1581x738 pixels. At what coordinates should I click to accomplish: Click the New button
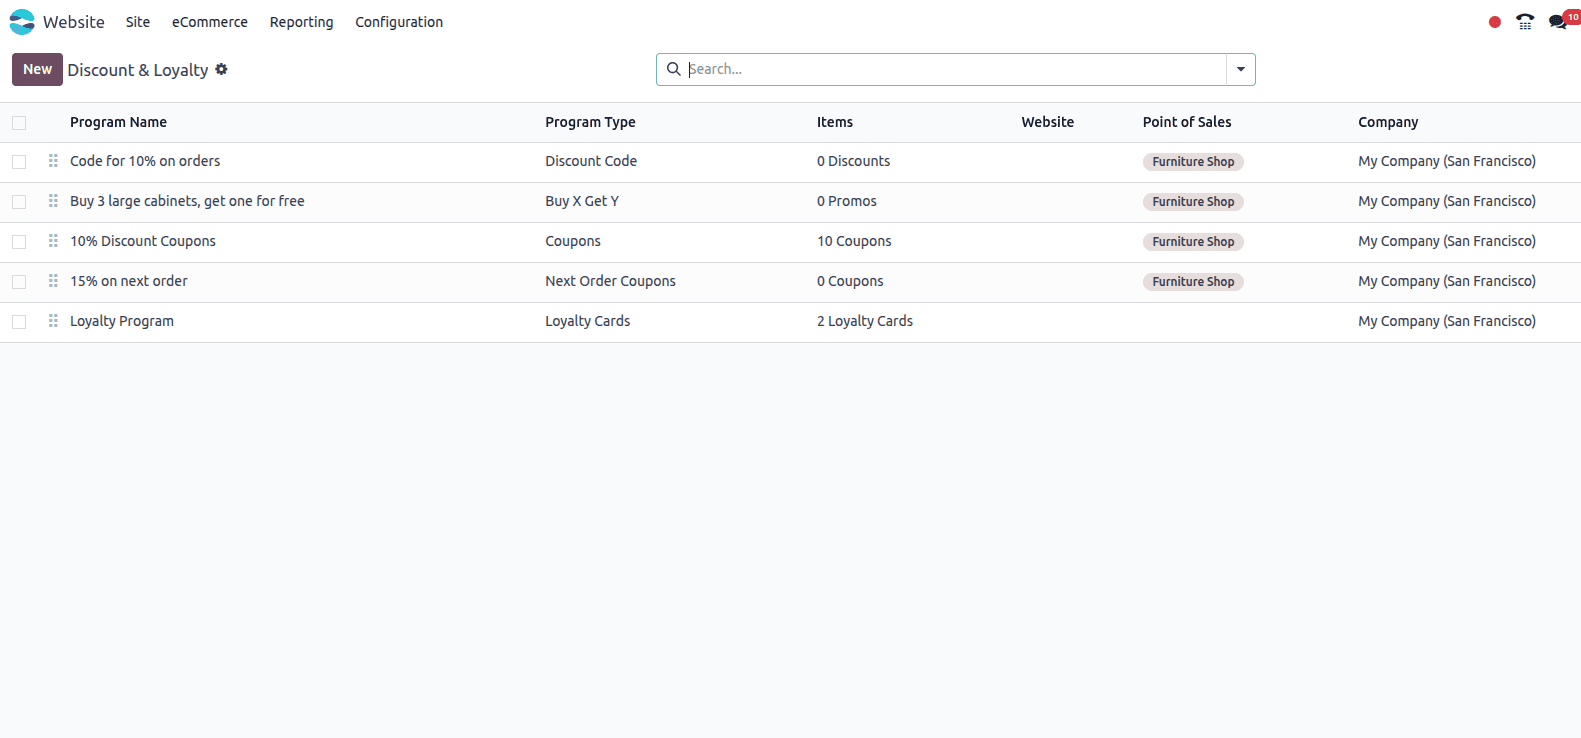click(x=37, y=69)
